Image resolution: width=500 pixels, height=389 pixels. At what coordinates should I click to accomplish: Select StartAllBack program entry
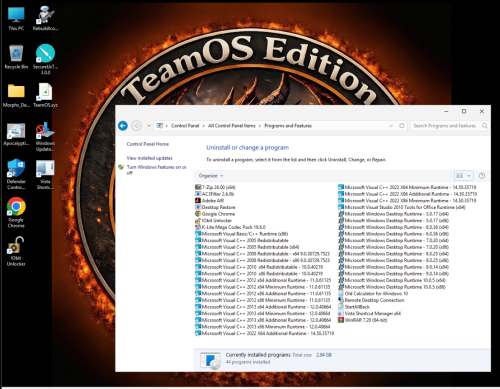(x=354, y=307)
